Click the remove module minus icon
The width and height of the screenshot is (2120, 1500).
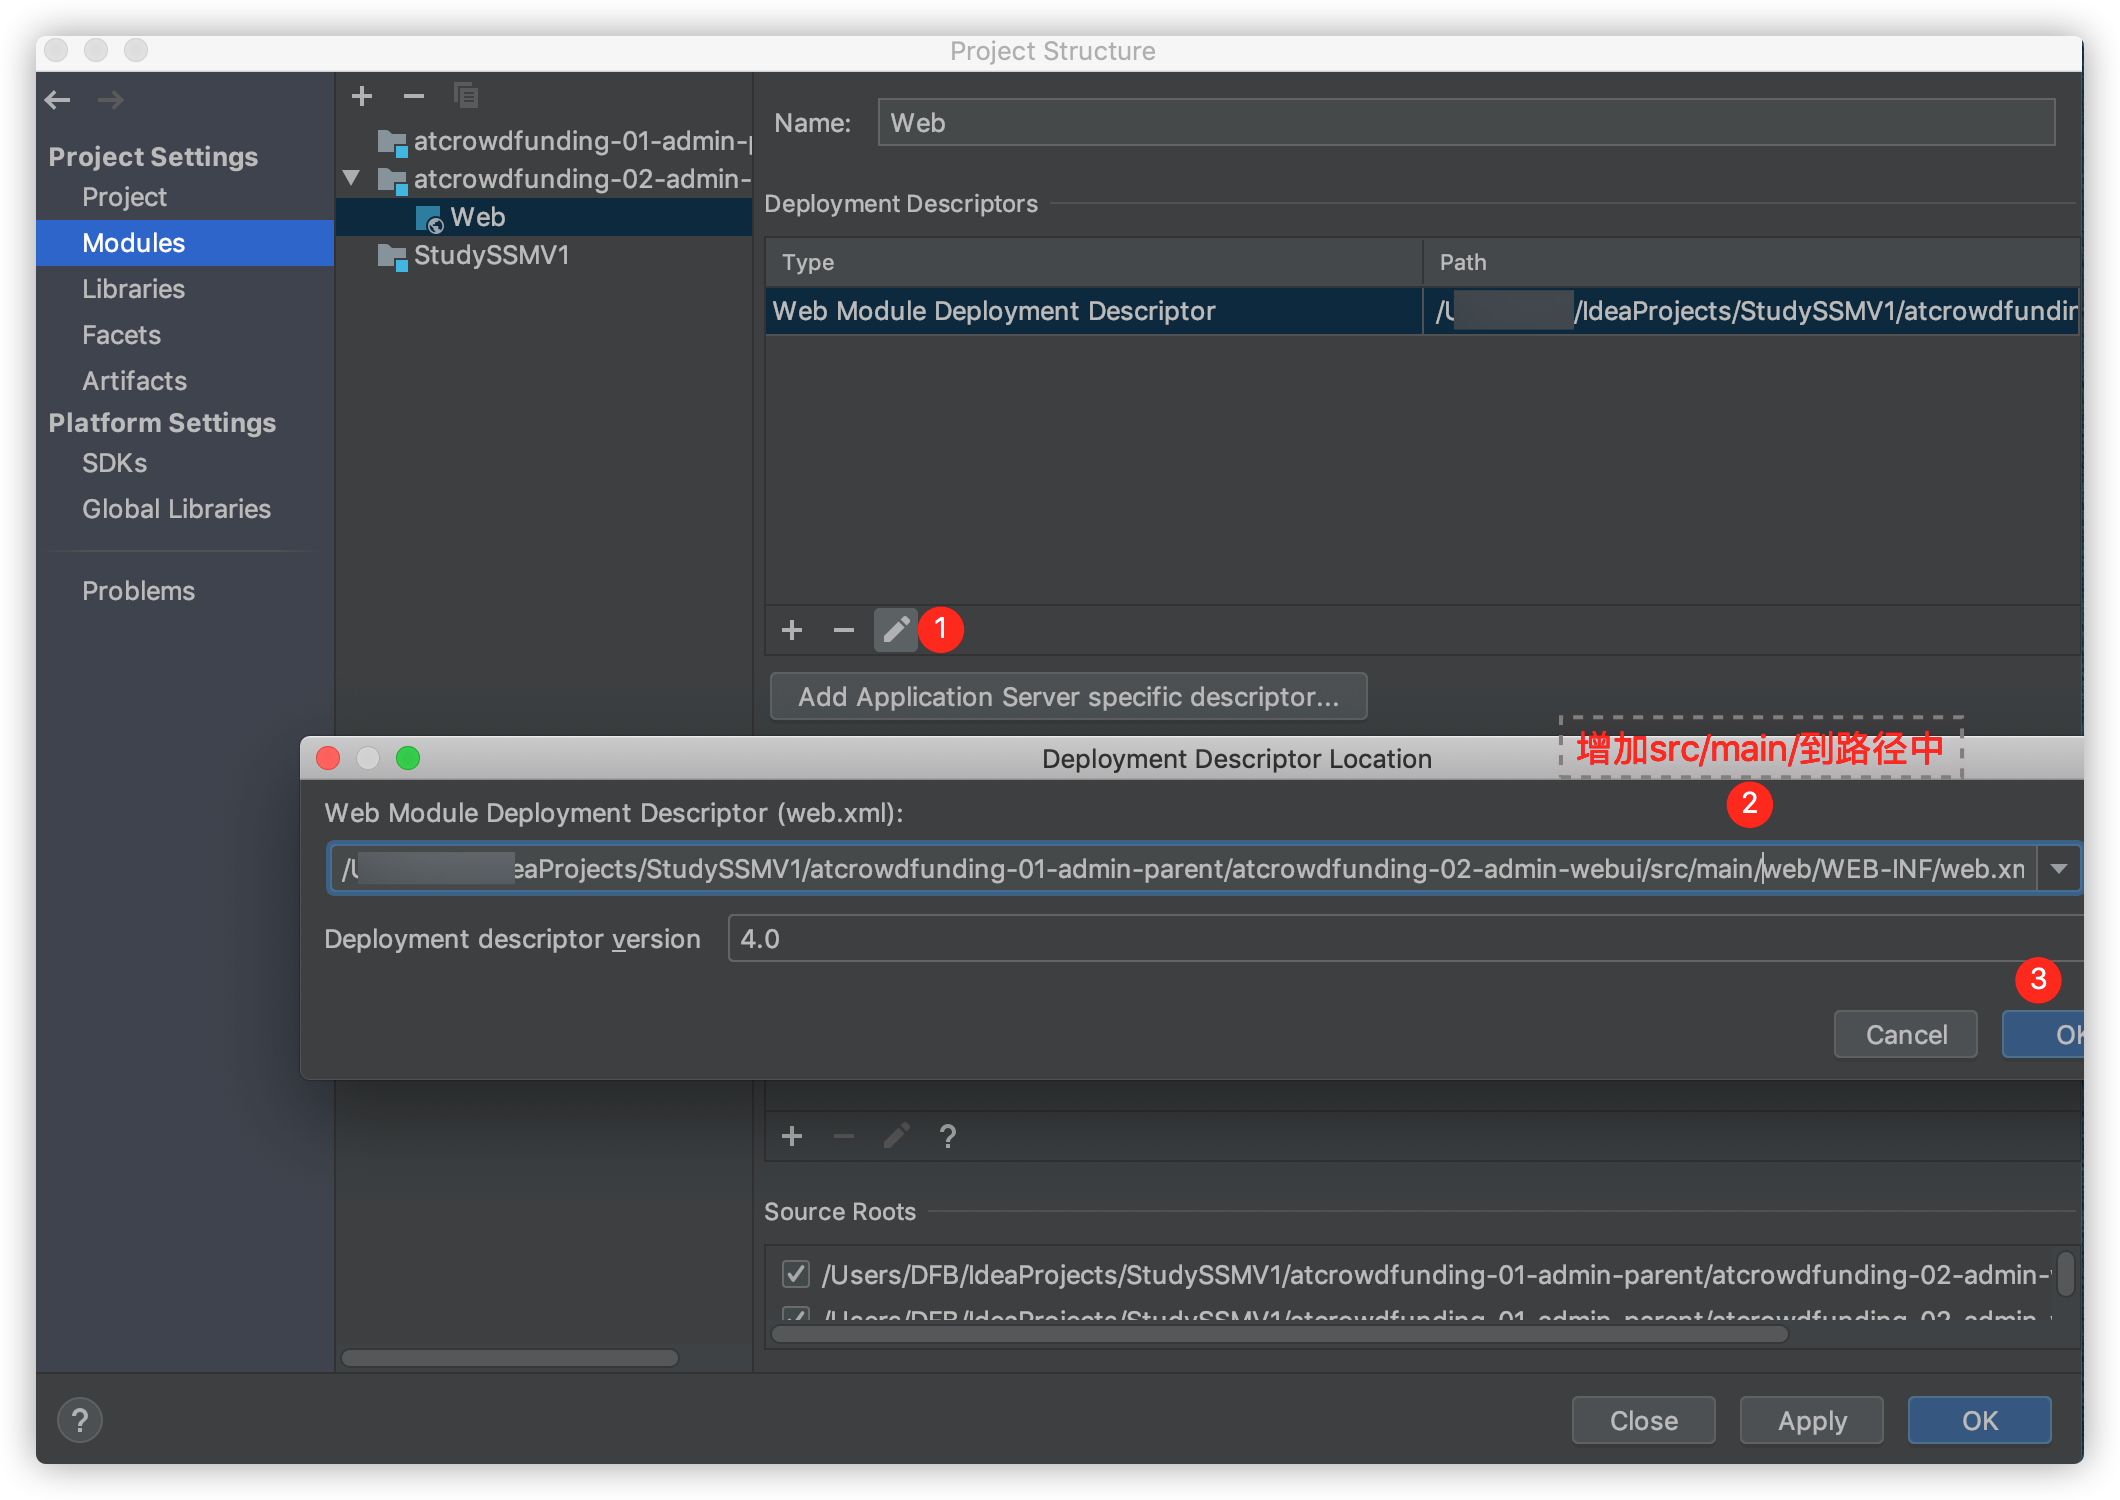coord(414,96)
